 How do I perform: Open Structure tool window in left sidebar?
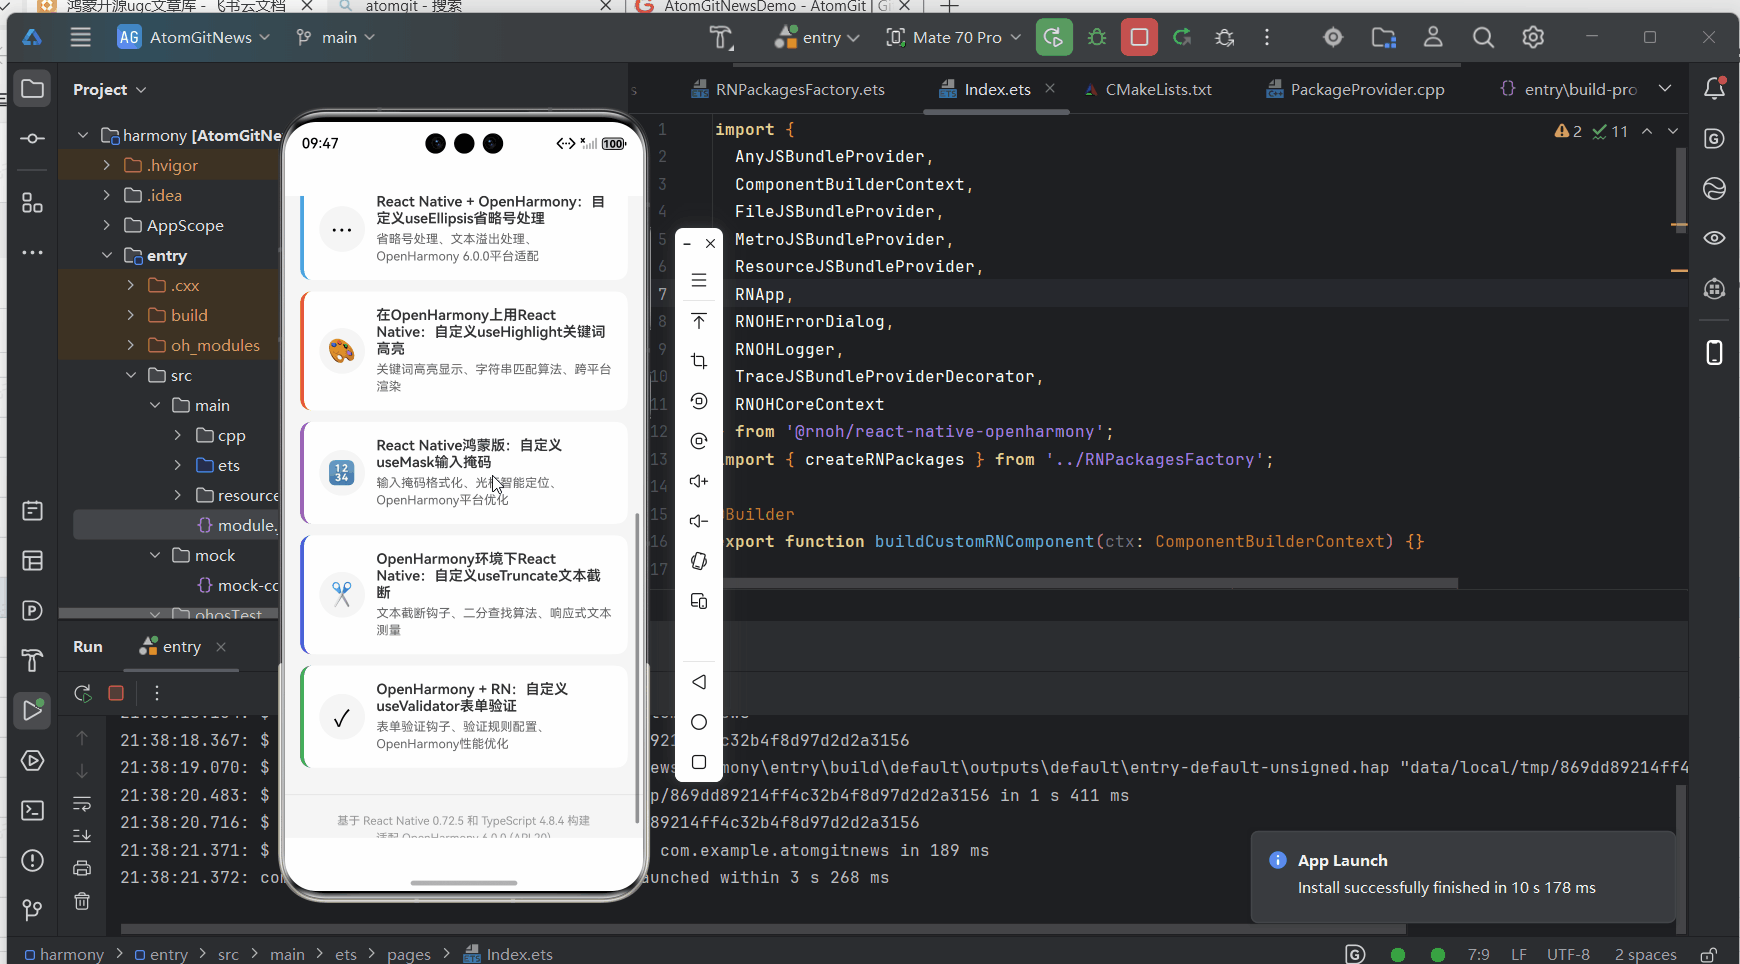(x=32, y=203)
